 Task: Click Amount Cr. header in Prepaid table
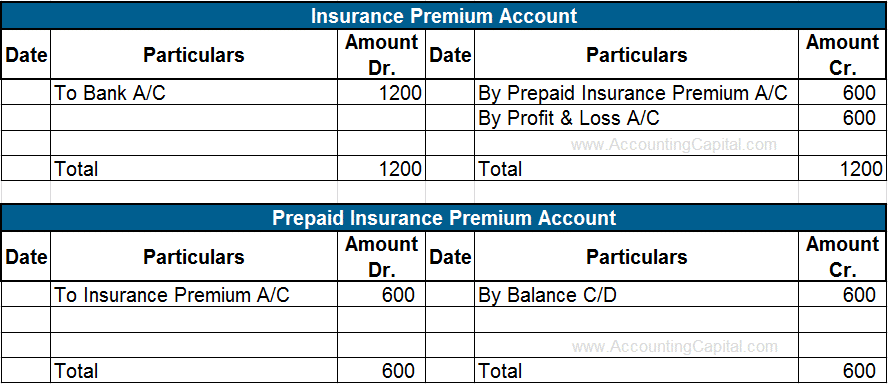click(x=843, y=257)
